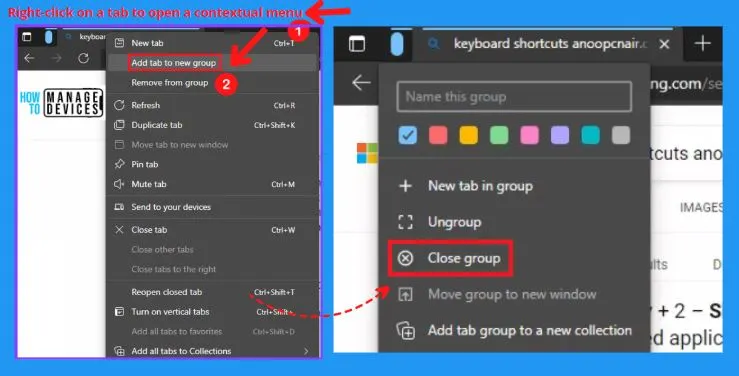Screen dimensions: 739x376
Task: Pick the purple group color swatch
Action: click(560, 135)
